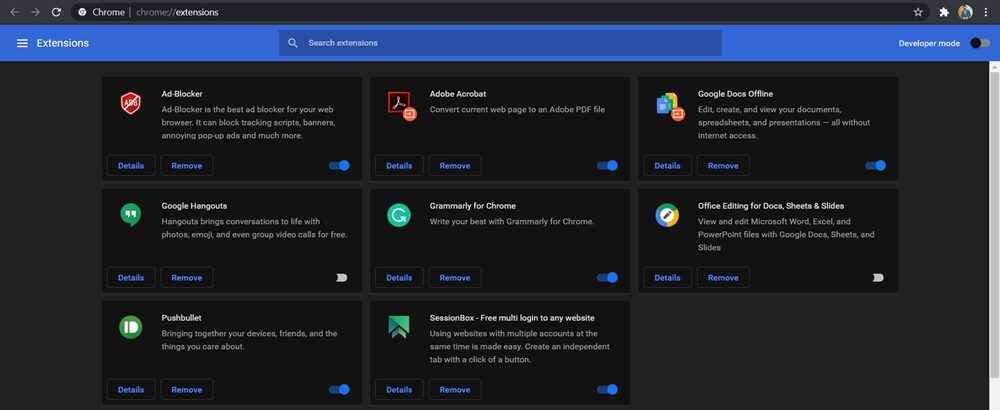Image resolution: width=1000 pixels, height=410 pixels.
Task: Click the browser back arrow
Action: tap(14, 12)
